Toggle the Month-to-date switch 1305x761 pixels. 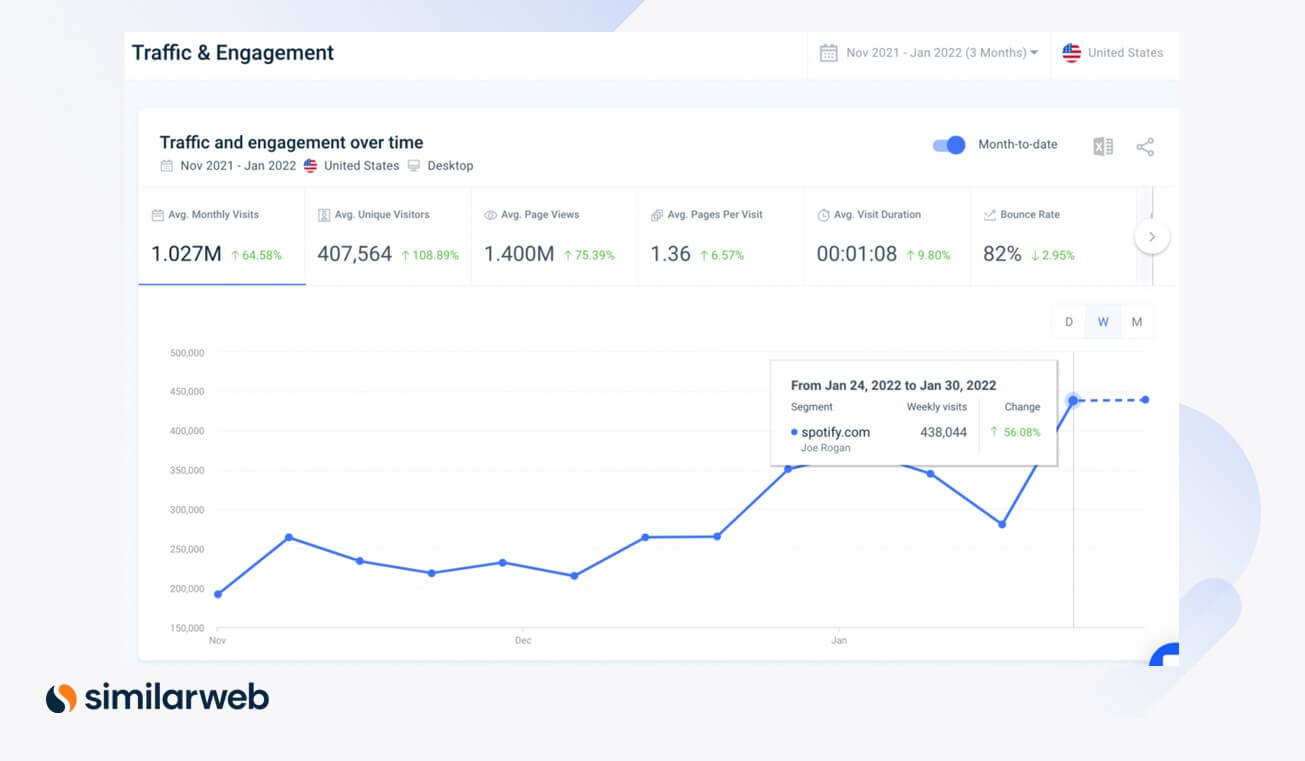(x=949, y=145)
